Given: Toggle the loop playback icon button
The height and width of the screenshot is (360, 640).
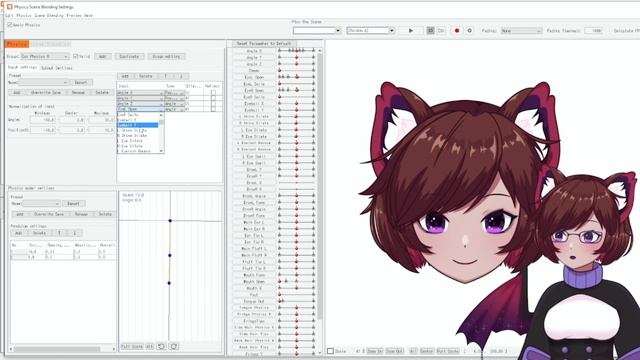Looking at the screenshot, I should (430, 31).
